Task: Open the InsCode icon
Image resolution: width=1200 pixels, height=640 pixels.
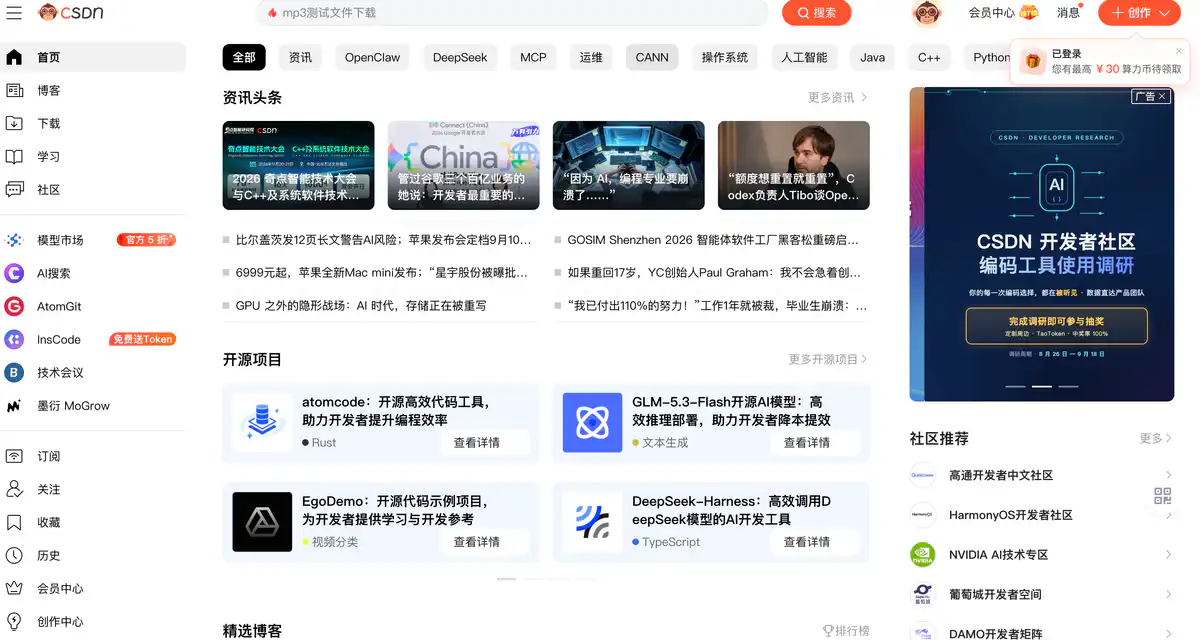Action: click(14, 339)
